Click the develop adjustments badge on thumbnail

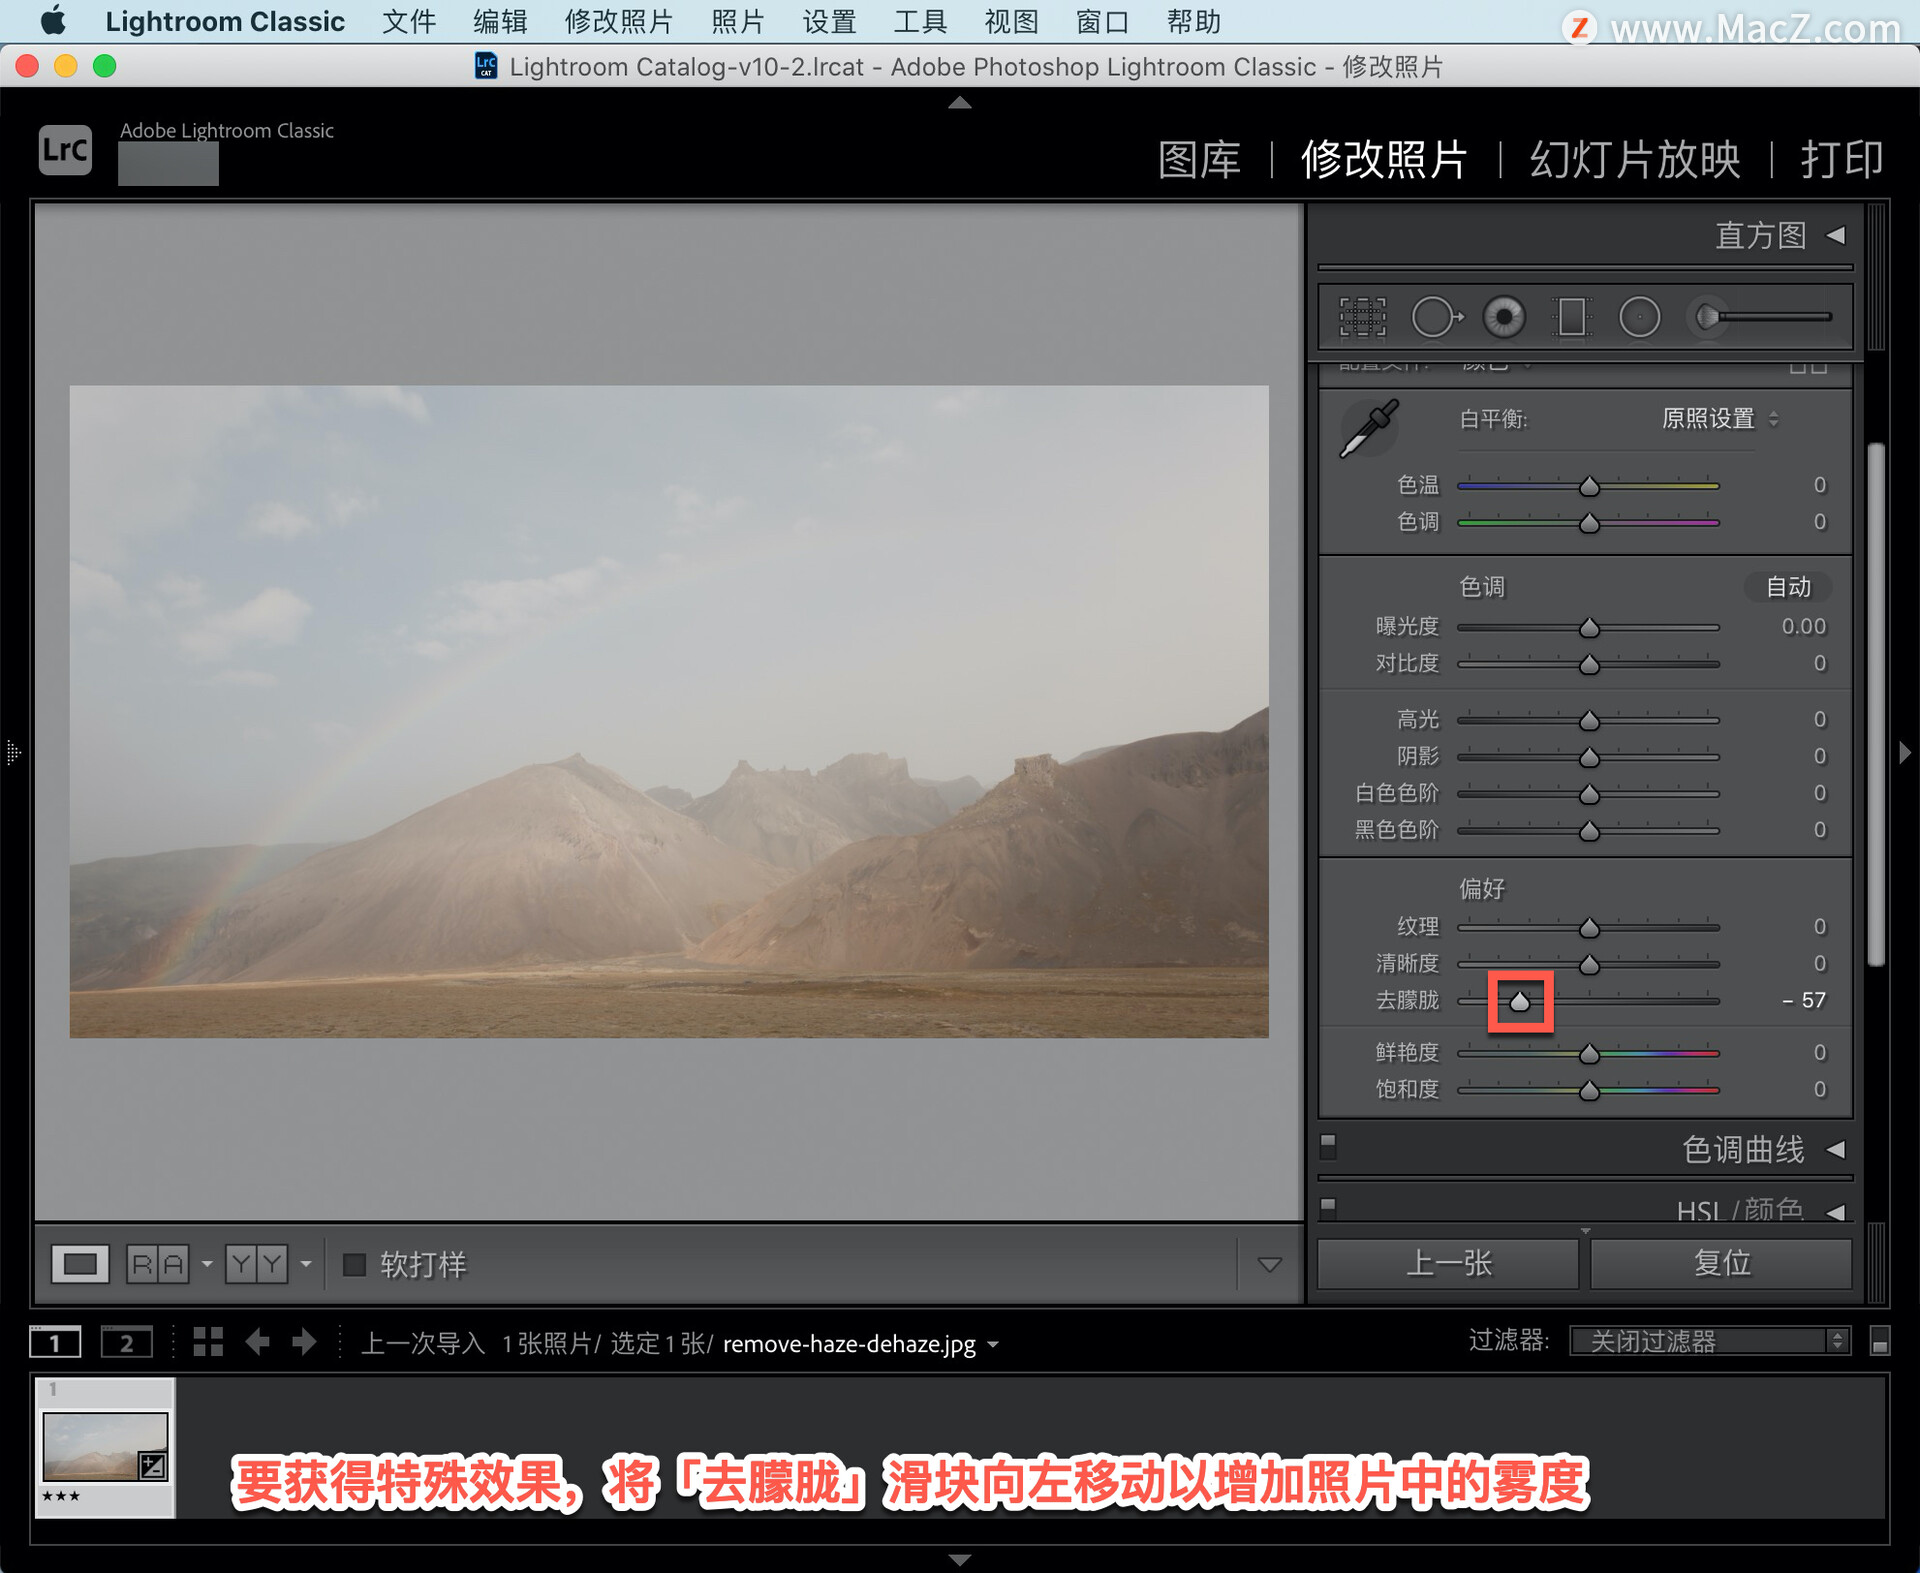[153, 1466]
